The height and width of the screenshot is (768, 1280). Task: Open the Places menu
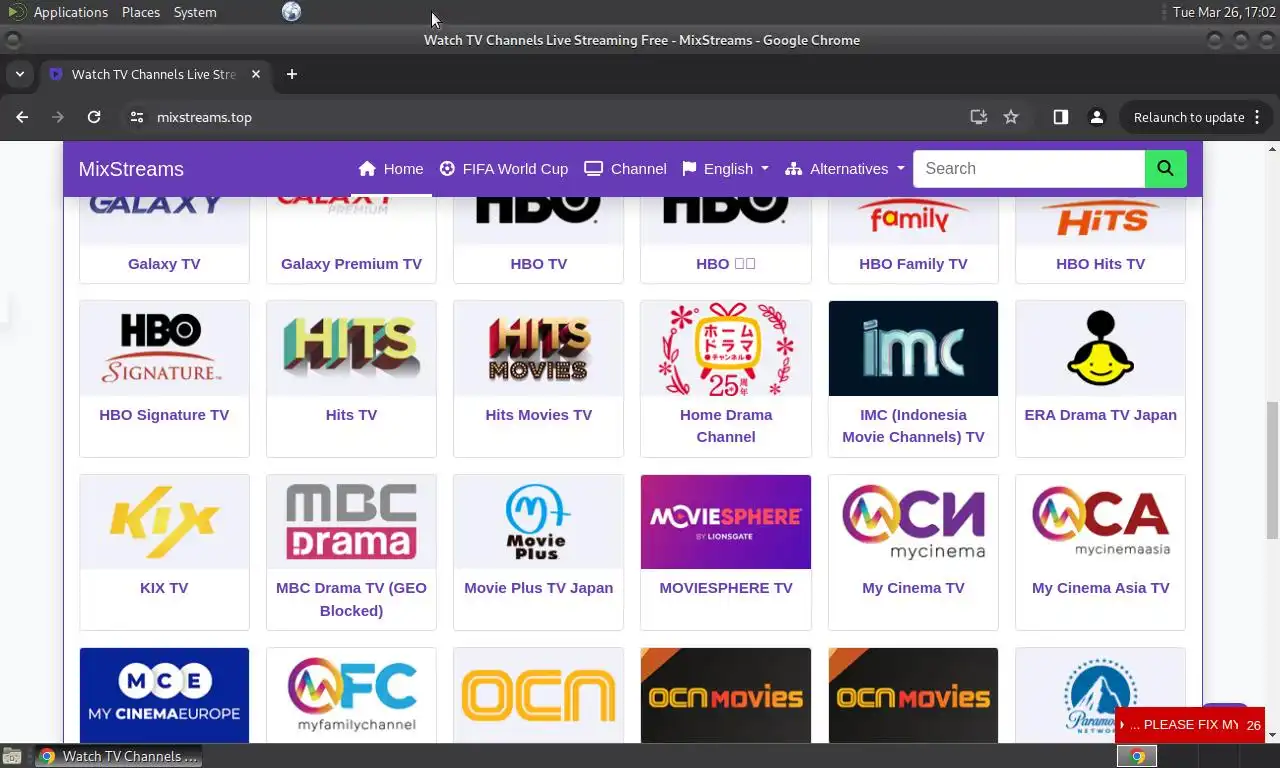pos(141,12)
